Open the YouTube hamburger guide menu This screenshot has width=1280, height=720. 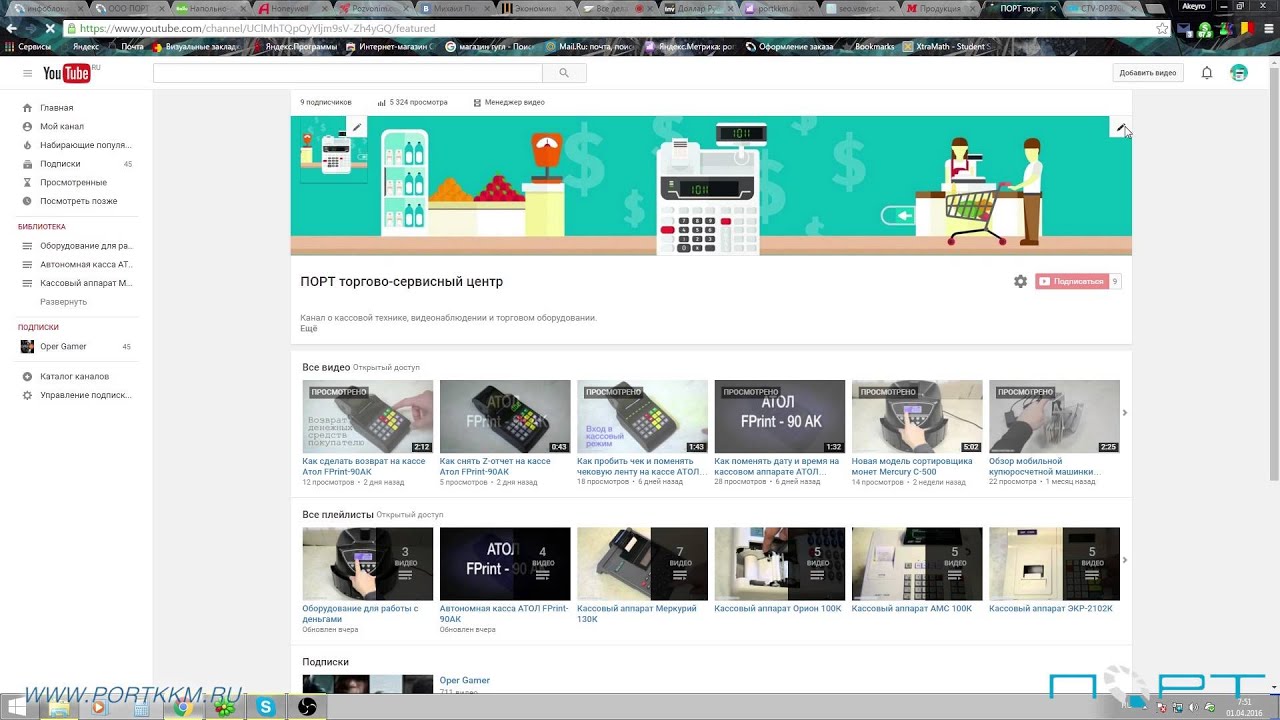(28, 73)
